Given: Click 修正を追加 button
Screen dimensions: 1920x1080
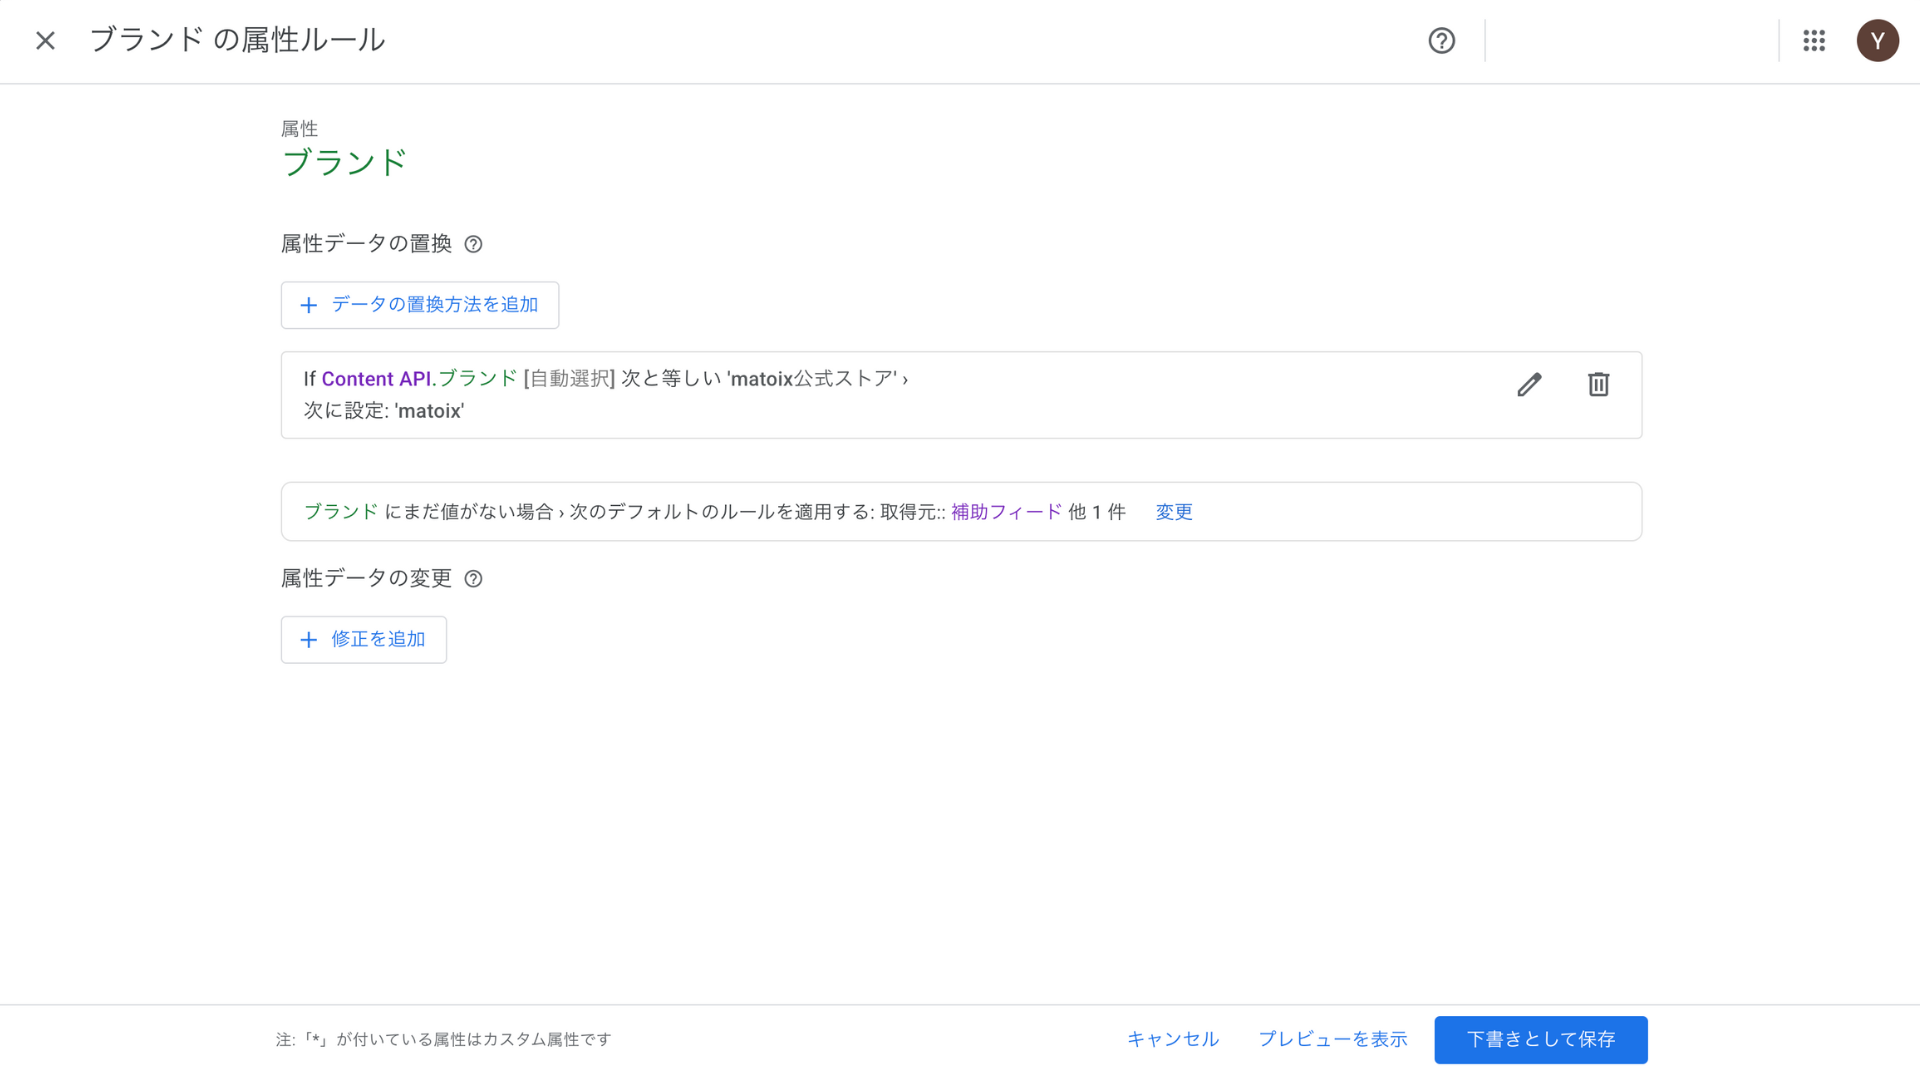Looking at the screenshot, I should tap(364, 640).
